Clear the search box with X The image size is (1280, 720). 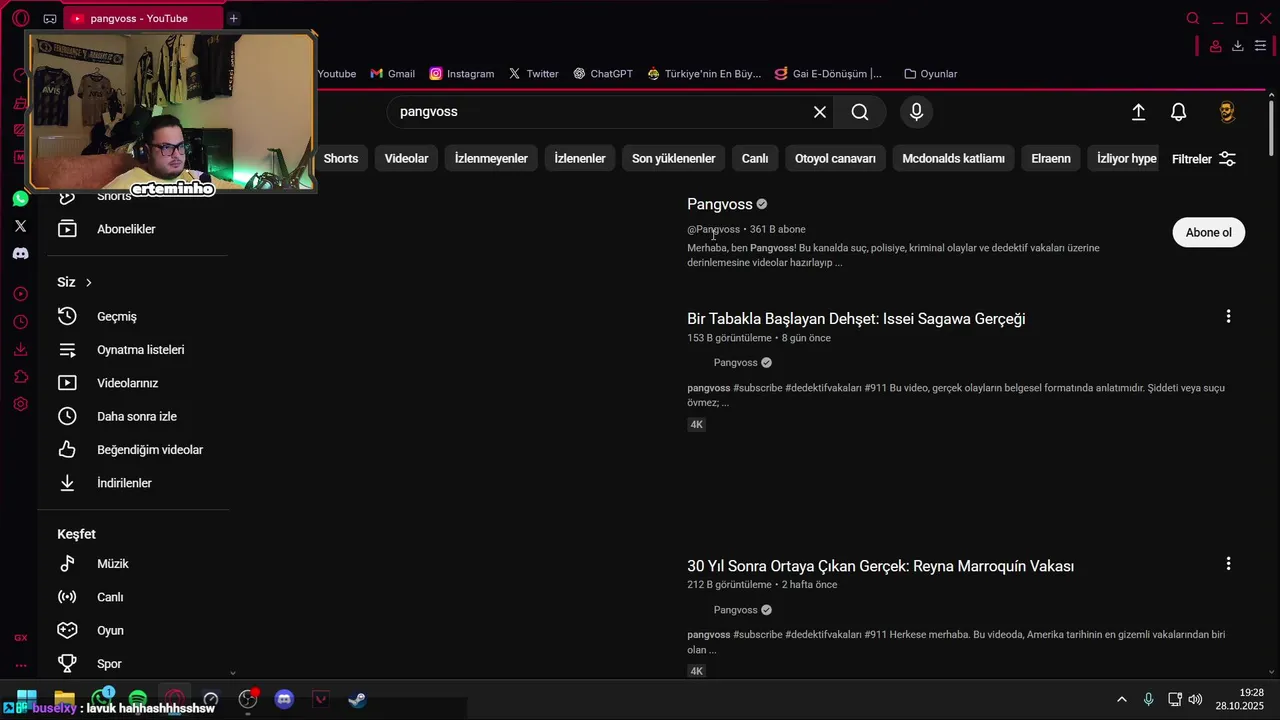tap(820, 112)
